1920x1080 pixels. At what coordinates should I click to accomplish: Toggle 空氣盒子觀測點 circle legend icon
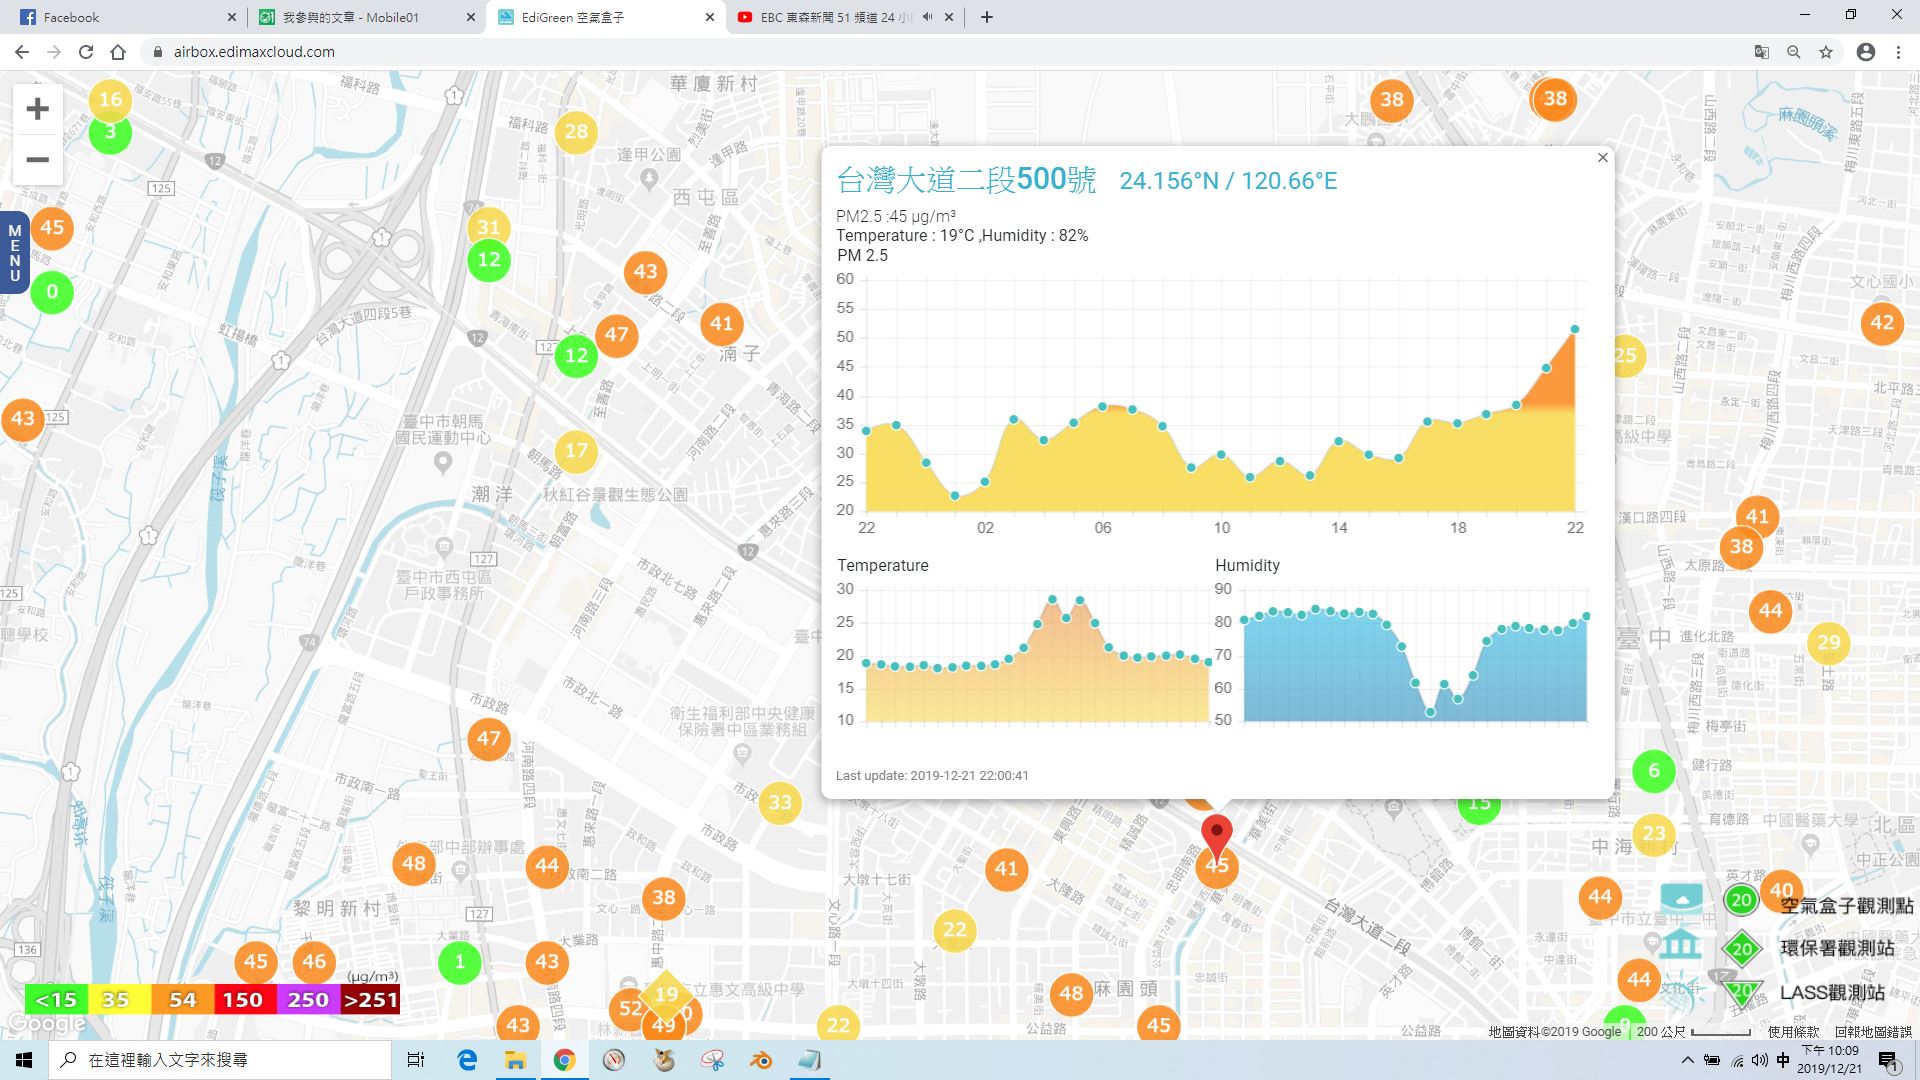click(x=1741, y=900)
